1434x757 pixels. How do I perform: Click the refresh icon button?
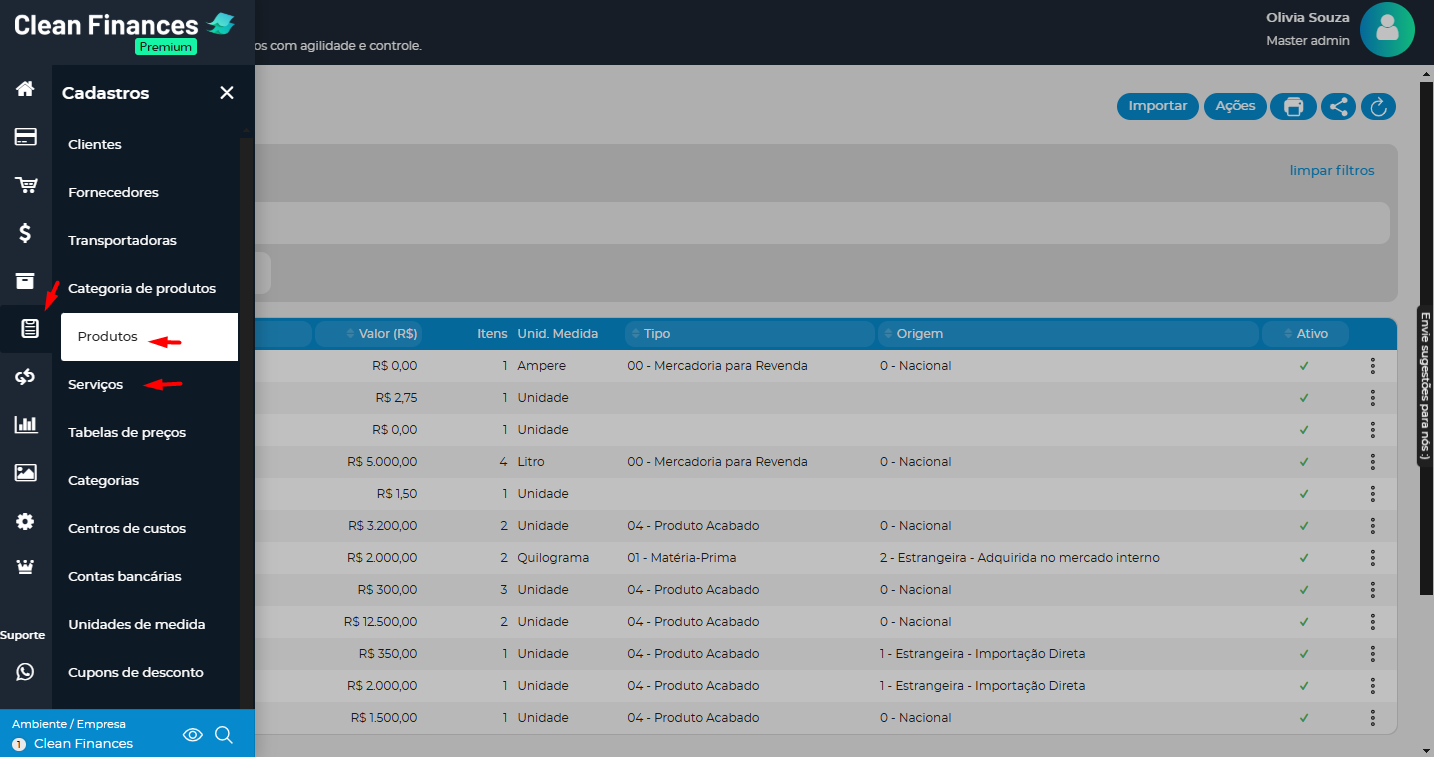click(1378, 106)
